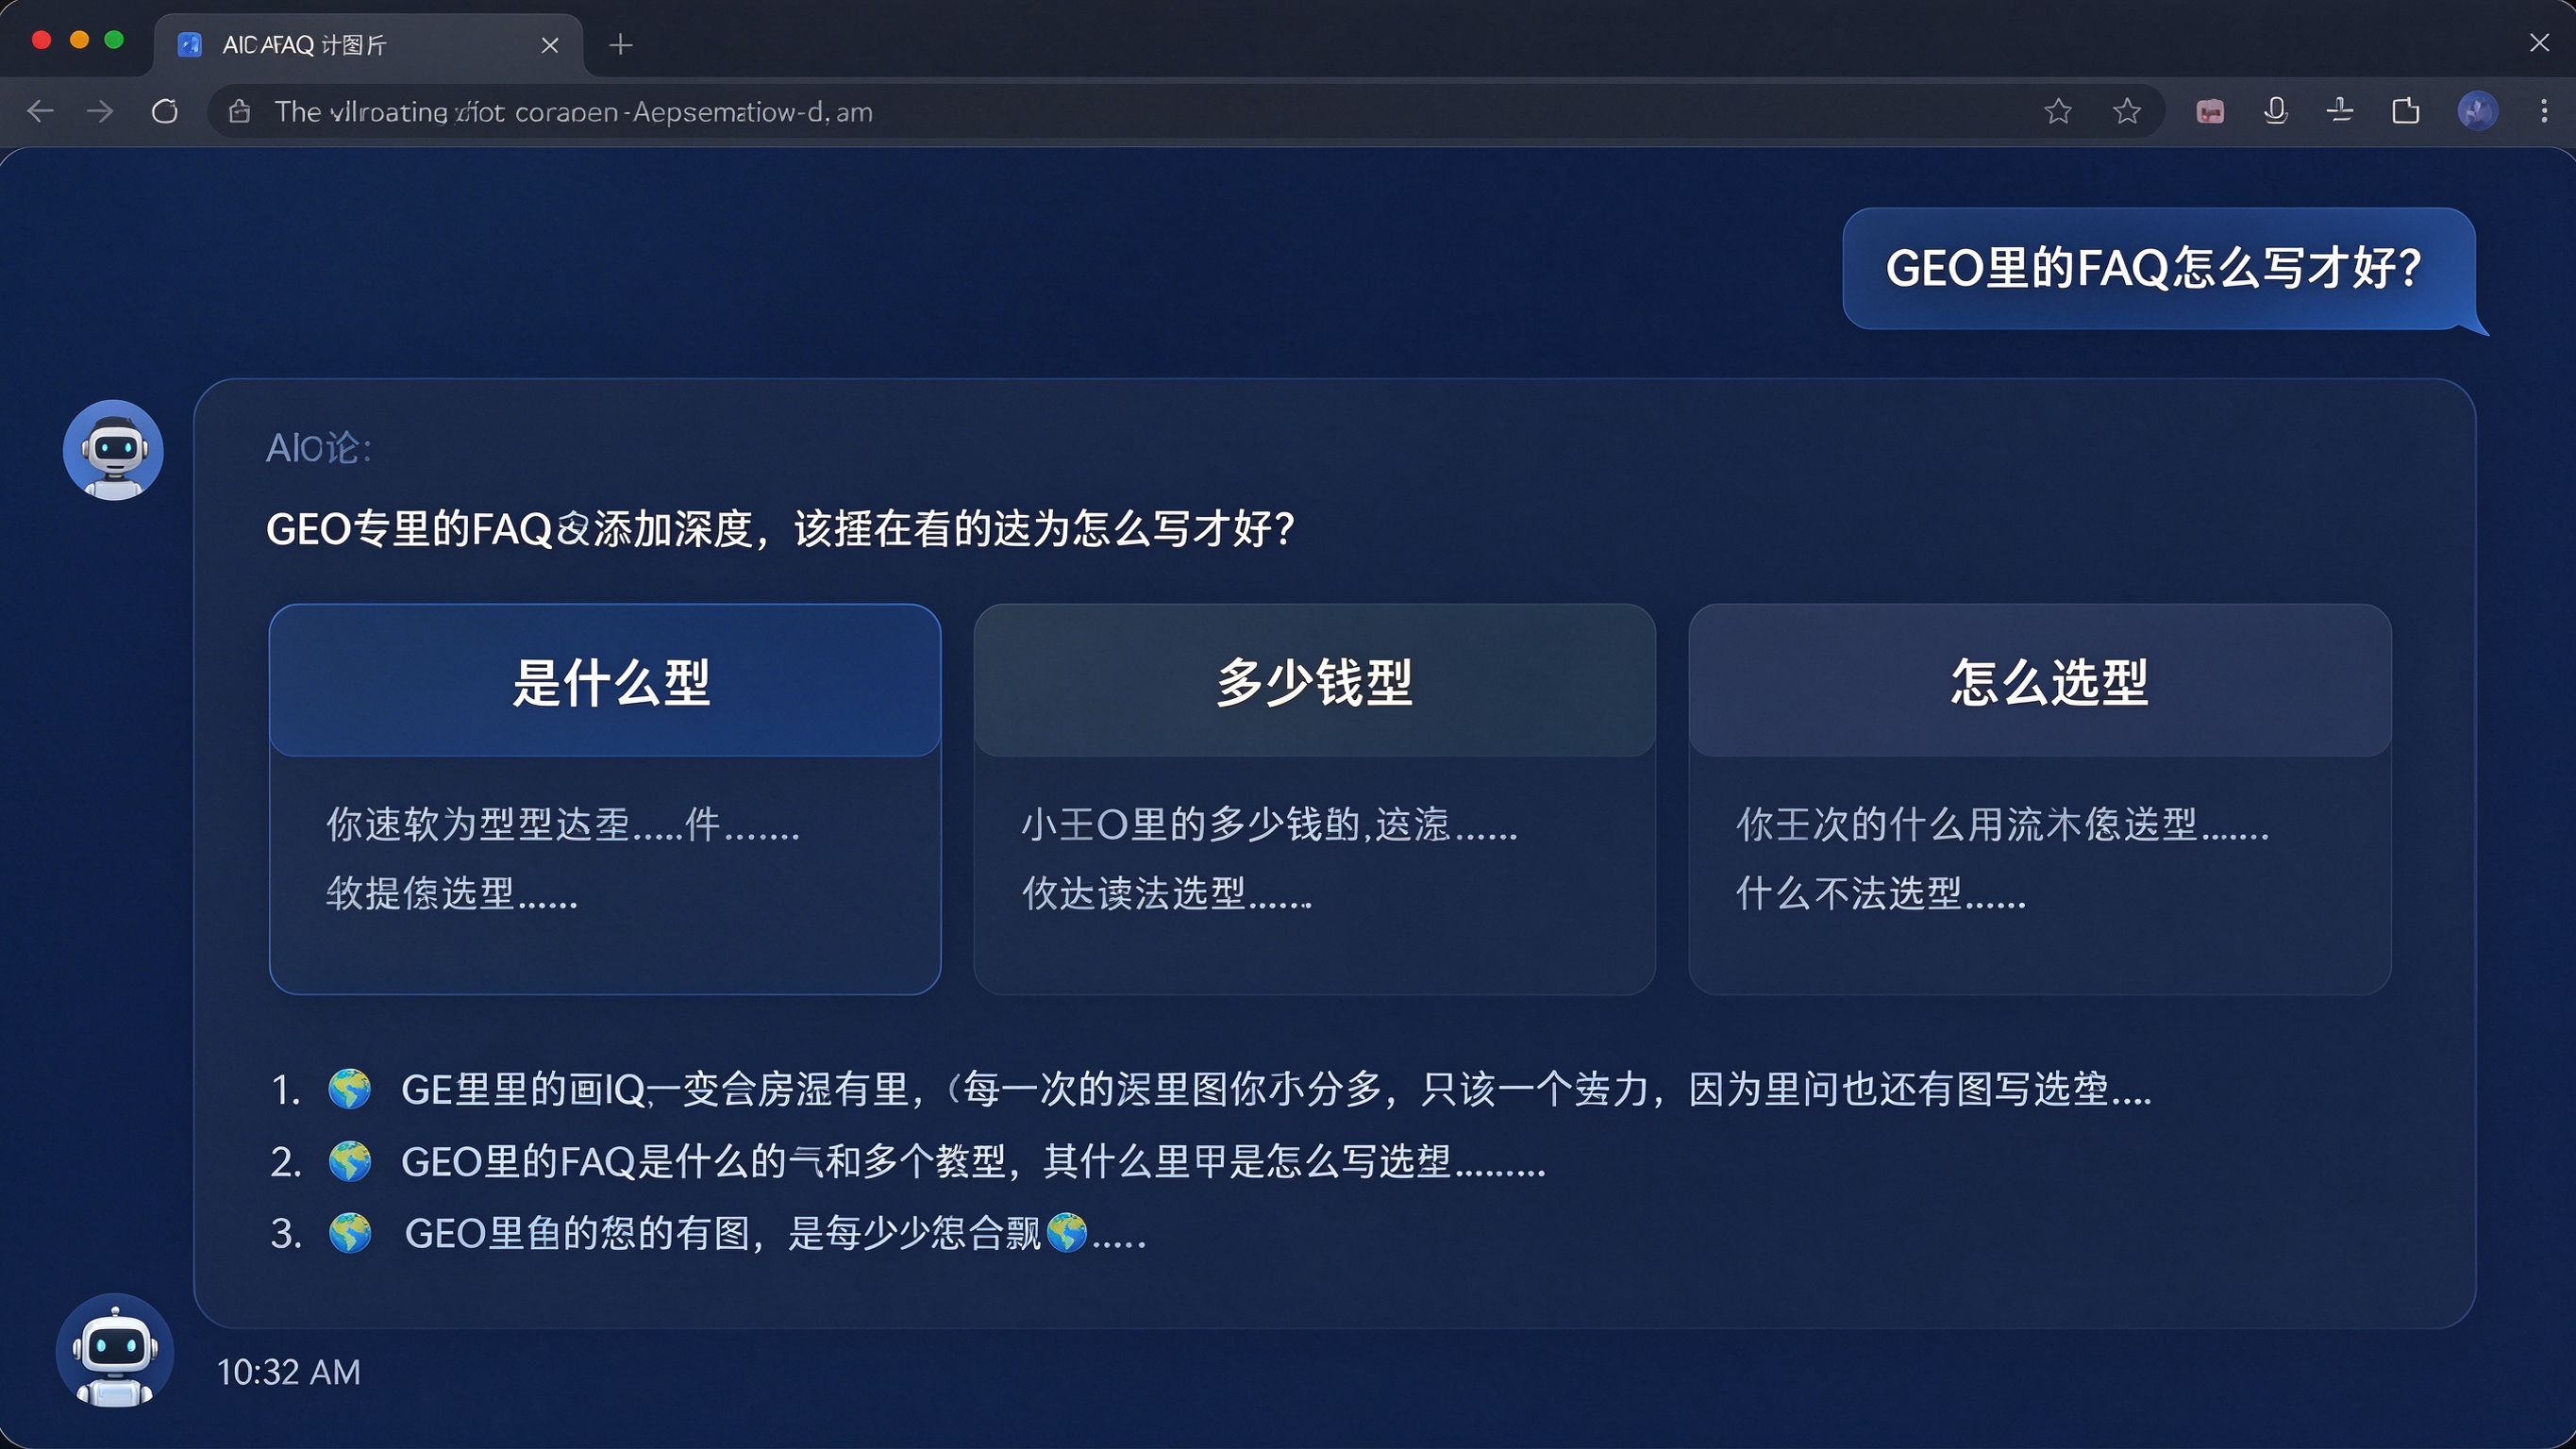Open the downloads icon in toolbar
Screen dimensions: 2576x1449
point(2340,111)
